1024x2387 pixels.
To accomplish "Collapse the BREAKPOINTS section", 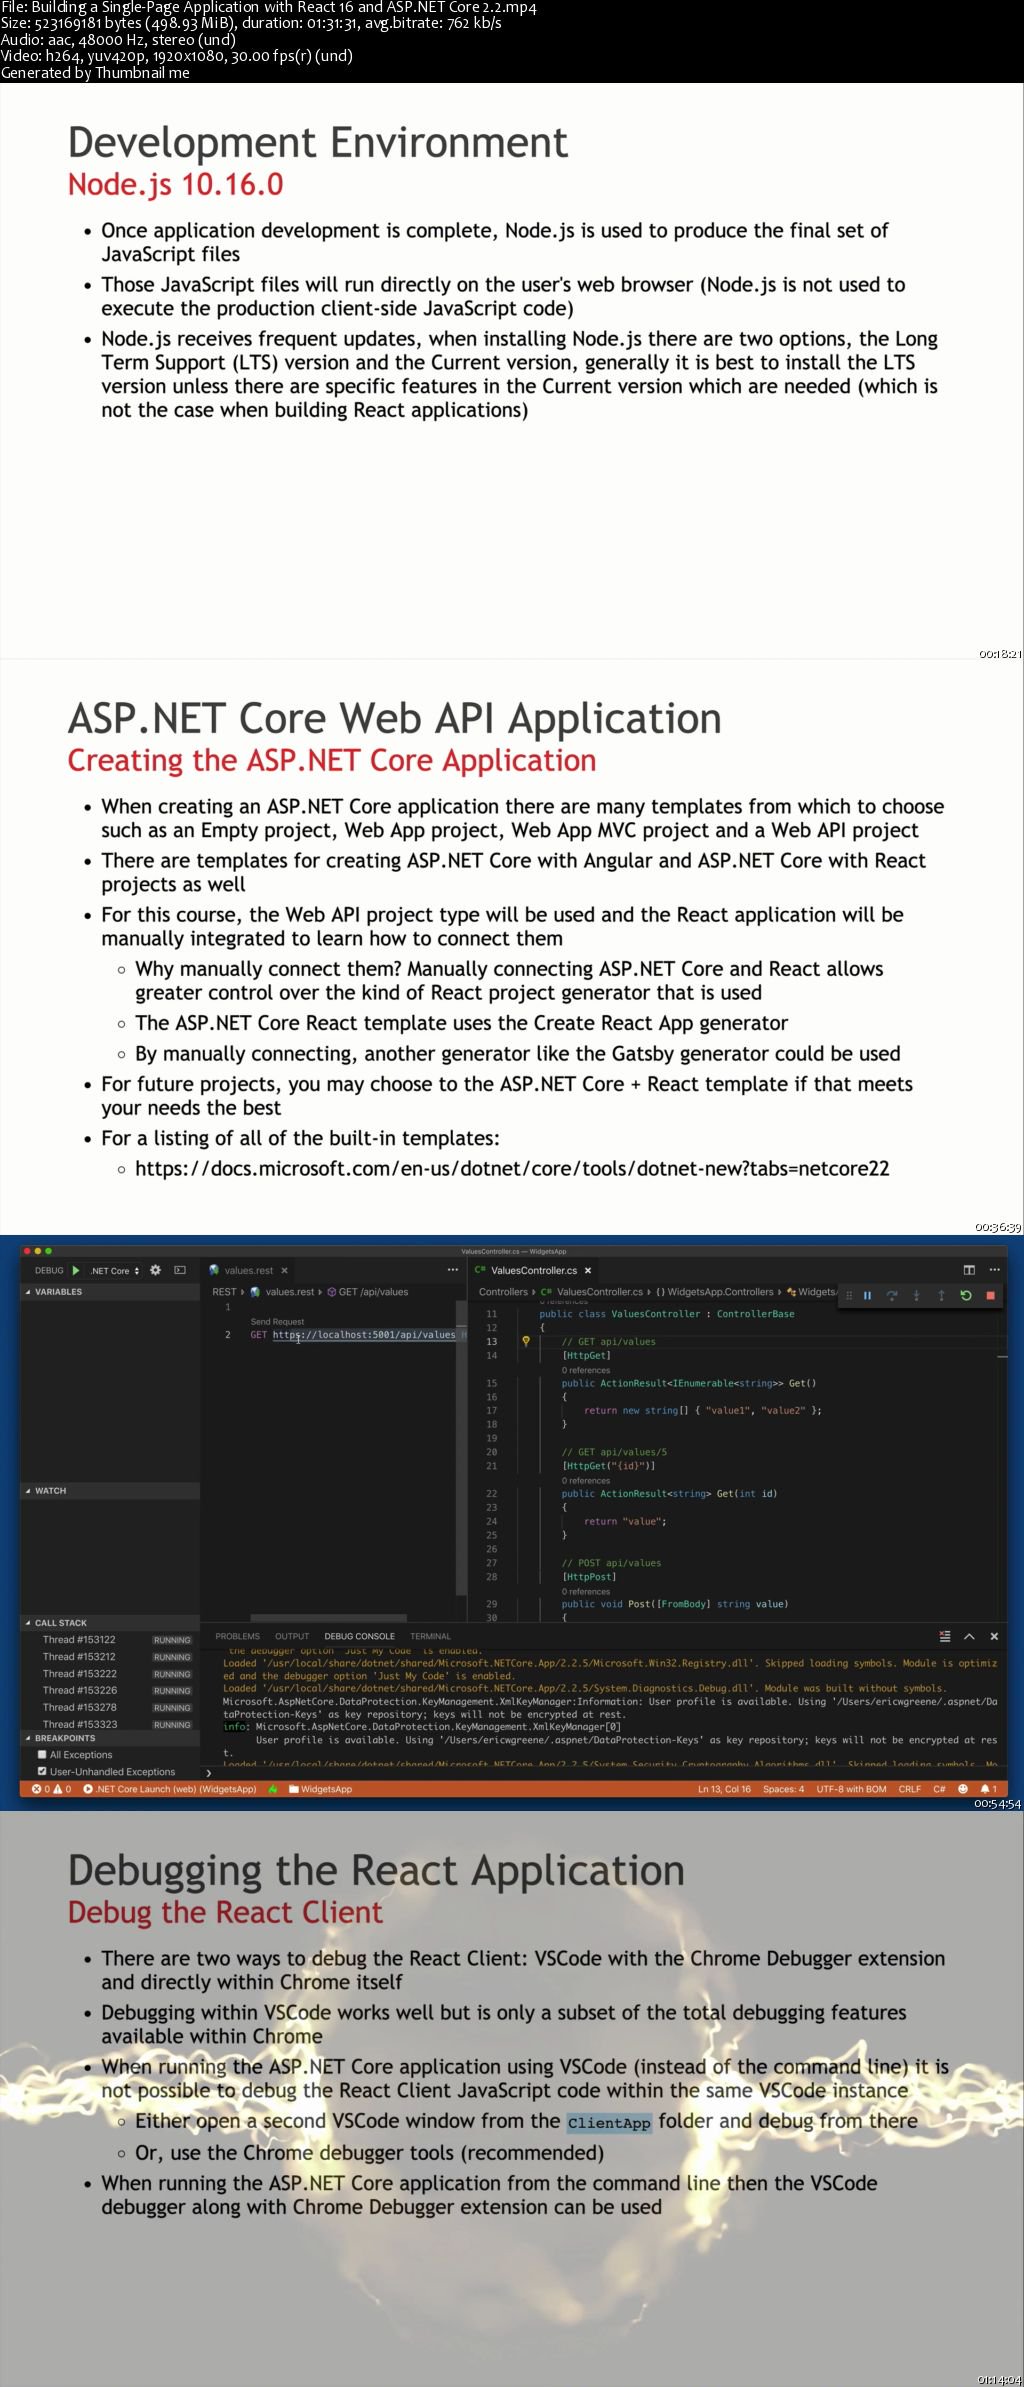I will 110,1738.
